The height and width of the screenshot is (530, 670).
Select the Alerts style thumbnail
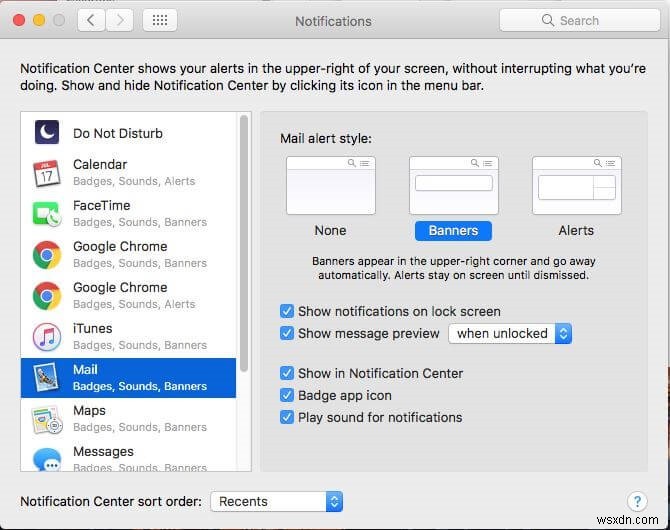576,186
